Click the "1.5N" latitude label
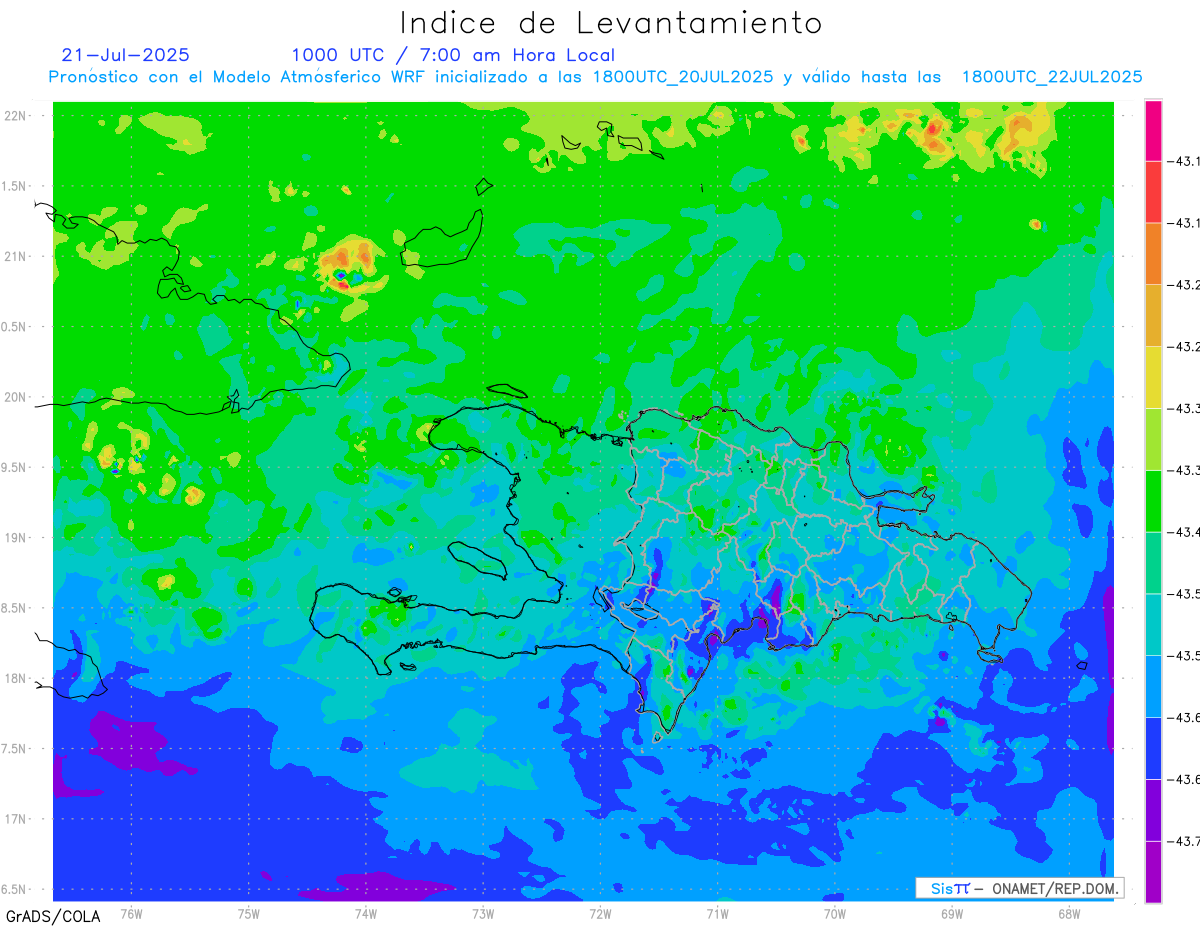 [x=15, y=186]
